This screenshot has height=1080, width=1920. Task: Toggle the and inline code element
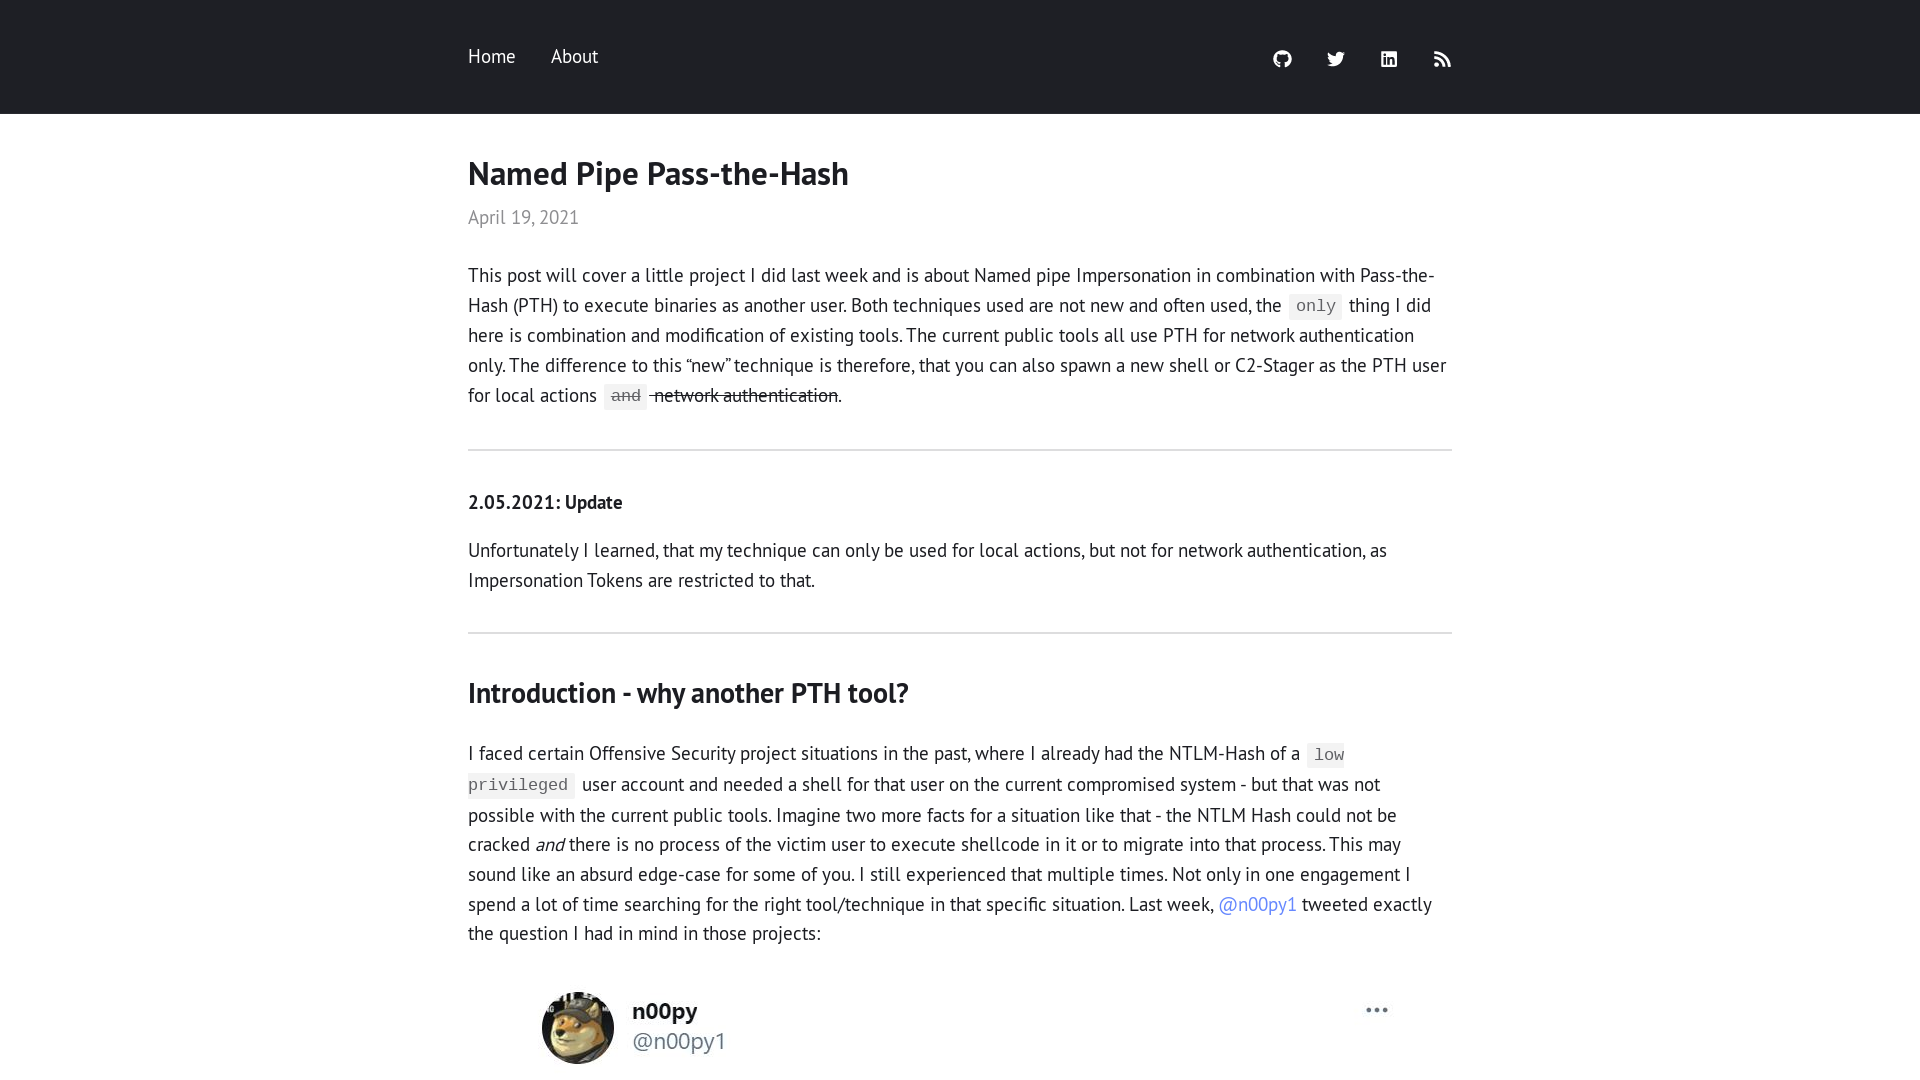tap(625, 396)
